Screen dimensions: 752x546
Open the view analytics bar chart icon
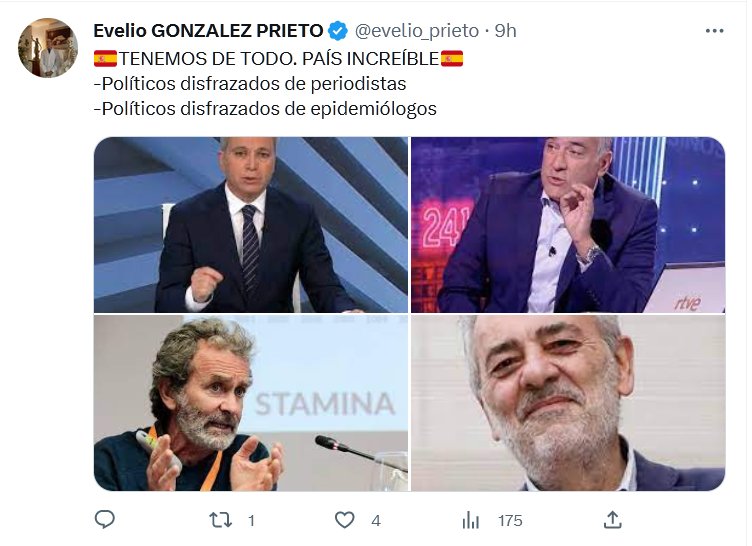pos(471,520)
